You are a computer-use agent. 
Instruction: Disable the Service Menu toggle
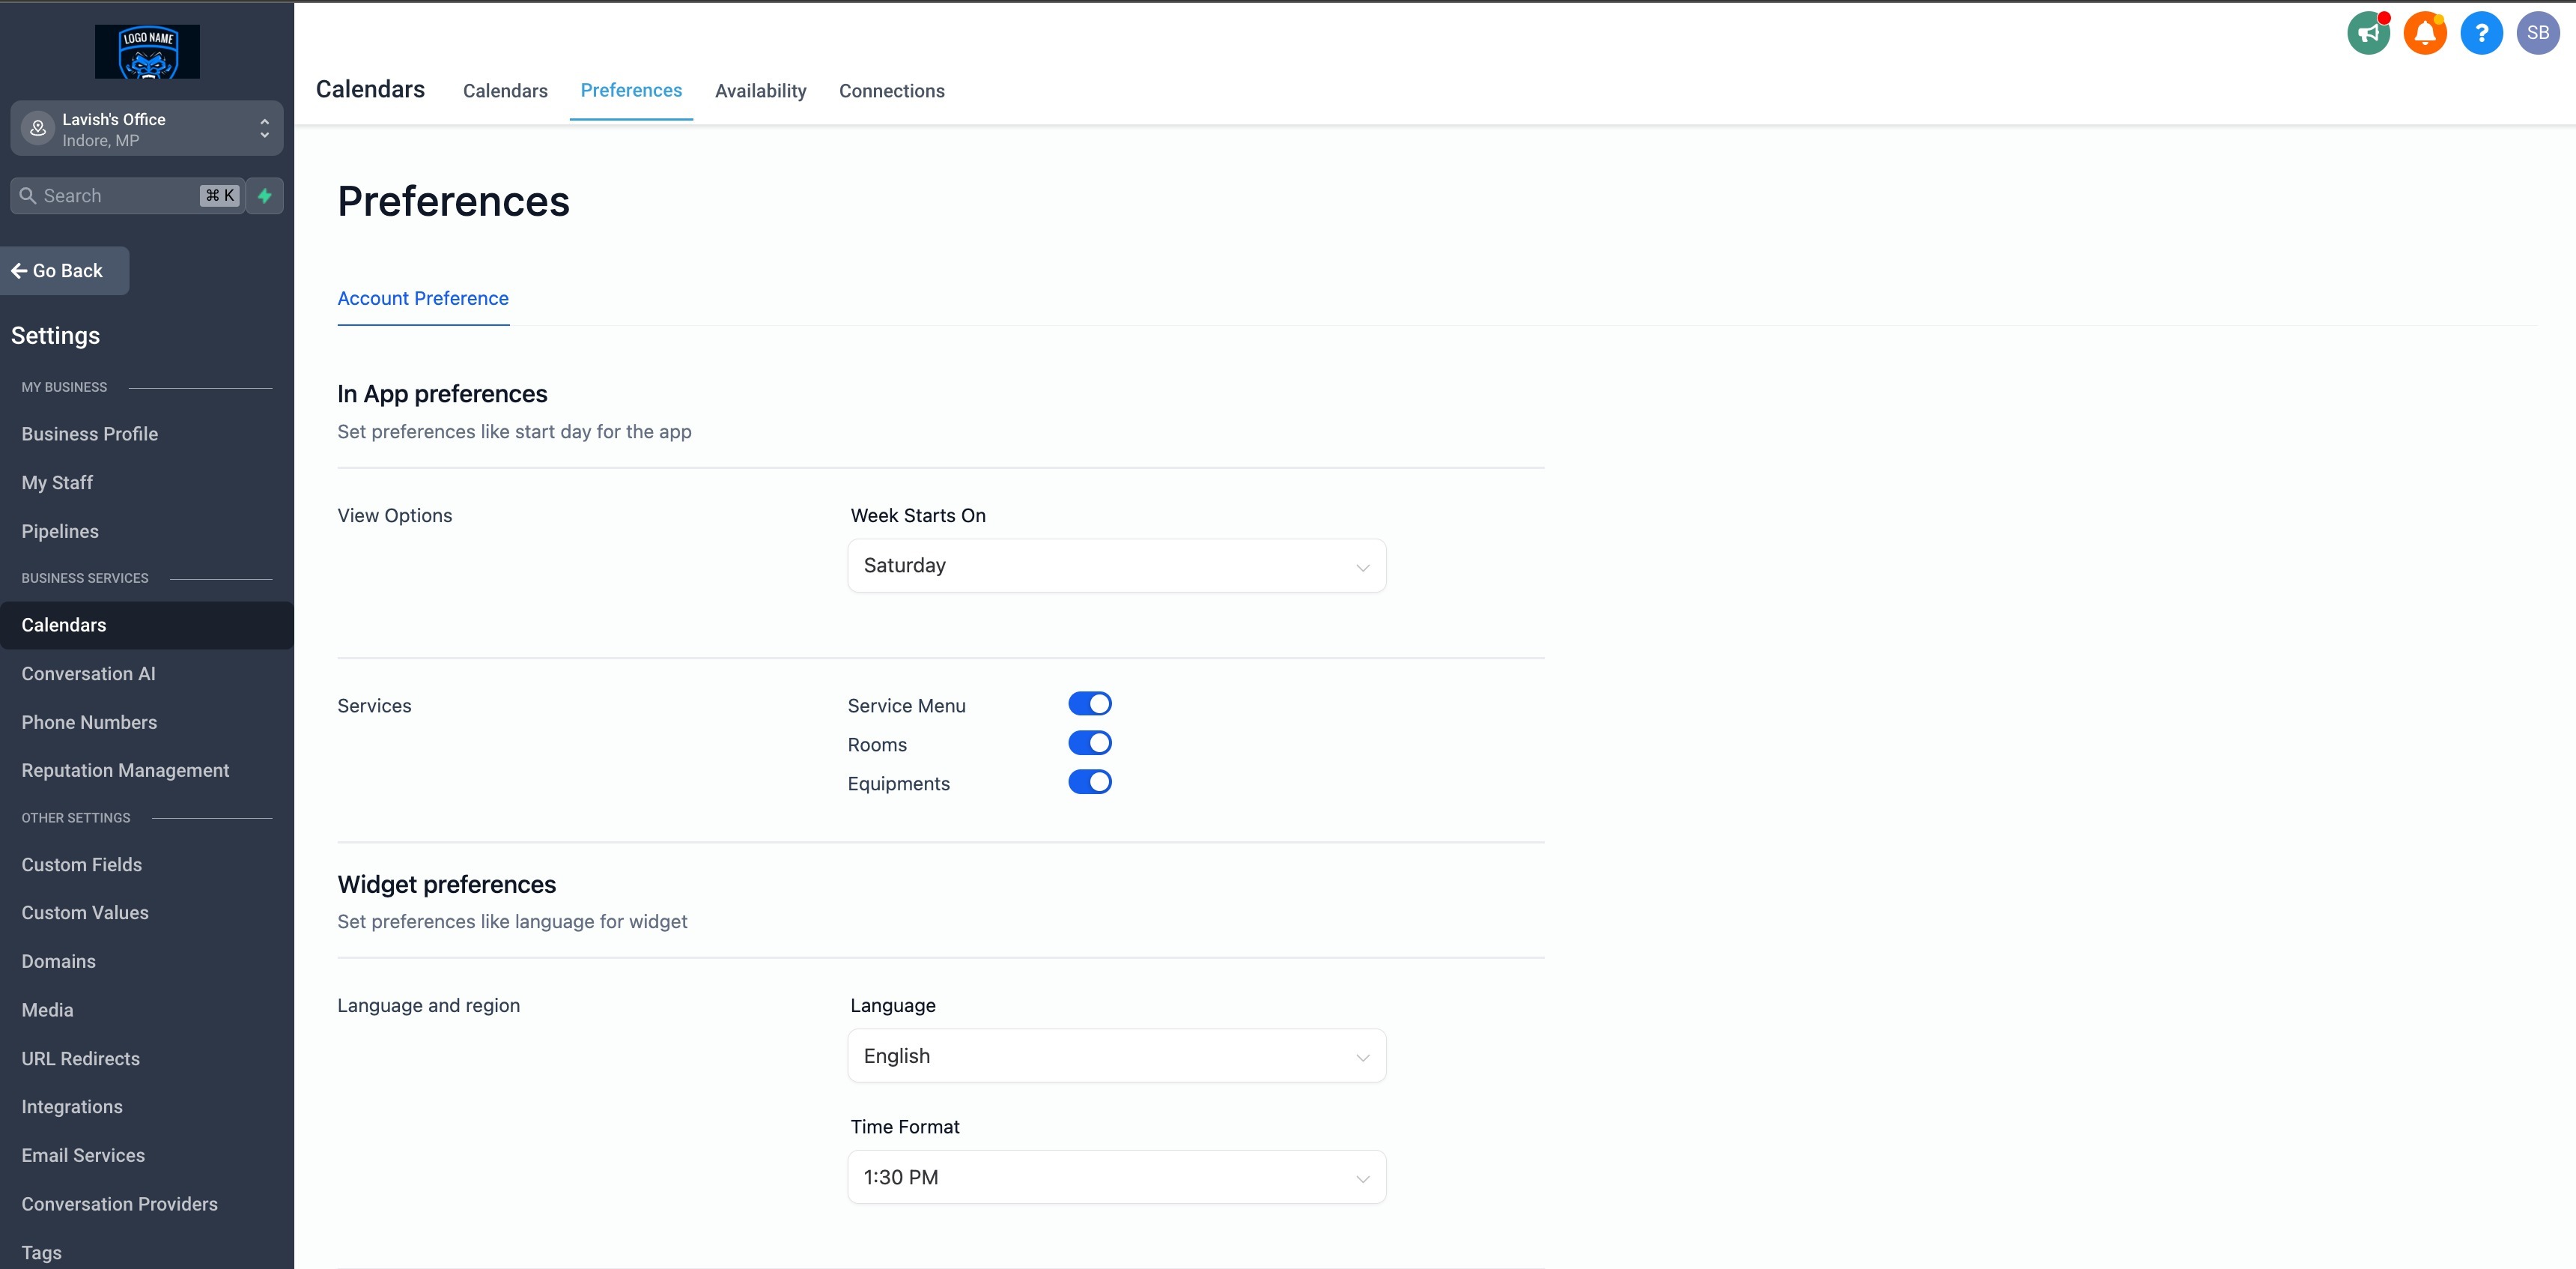(x=1089, y=704)
